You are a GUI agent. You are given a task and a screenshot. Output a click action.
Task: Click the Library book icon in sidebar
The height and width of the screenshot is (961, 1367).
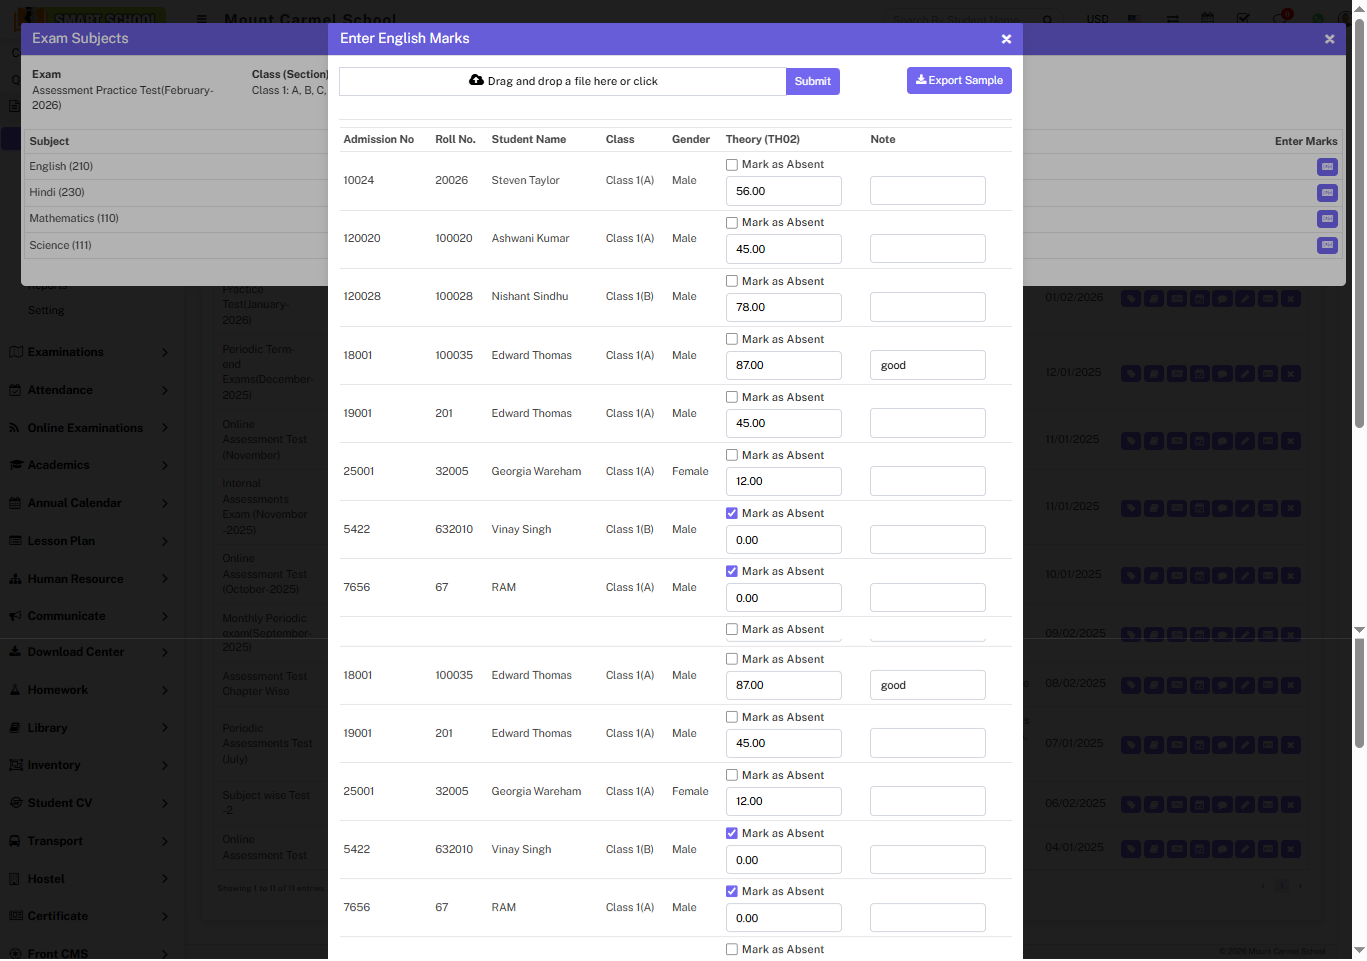pyautogui.click(x=15, y=728)
